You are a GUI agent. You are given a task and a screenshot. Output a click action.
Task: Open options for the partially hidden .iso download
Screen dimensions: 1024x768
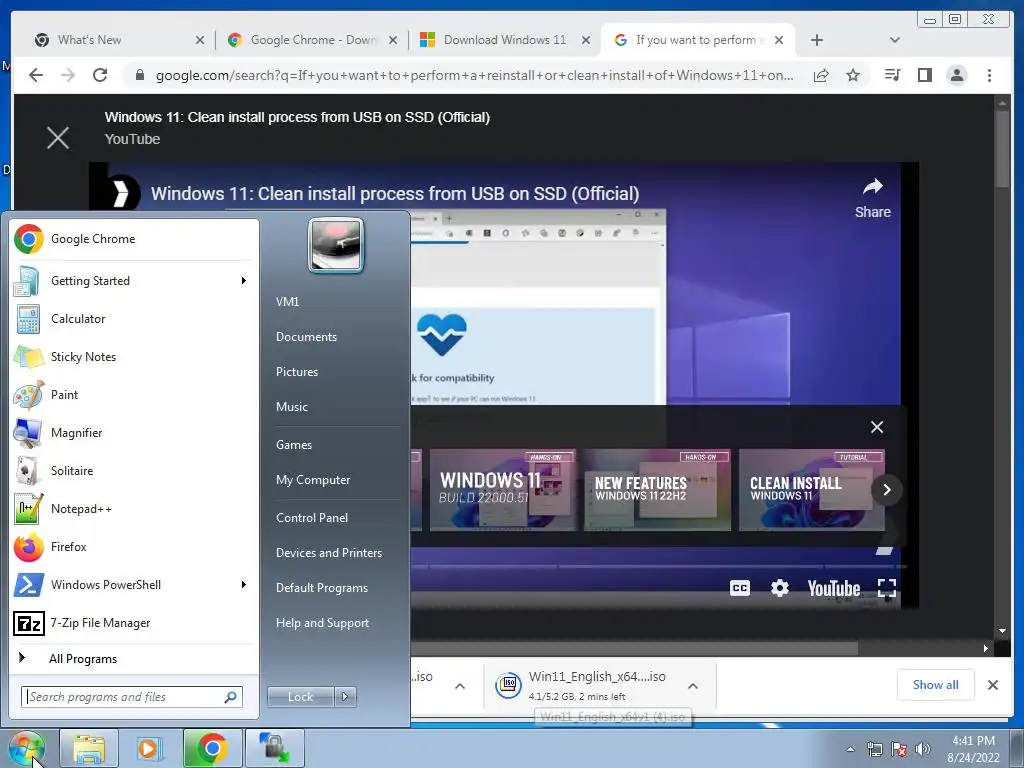click(x=460, y=686)
